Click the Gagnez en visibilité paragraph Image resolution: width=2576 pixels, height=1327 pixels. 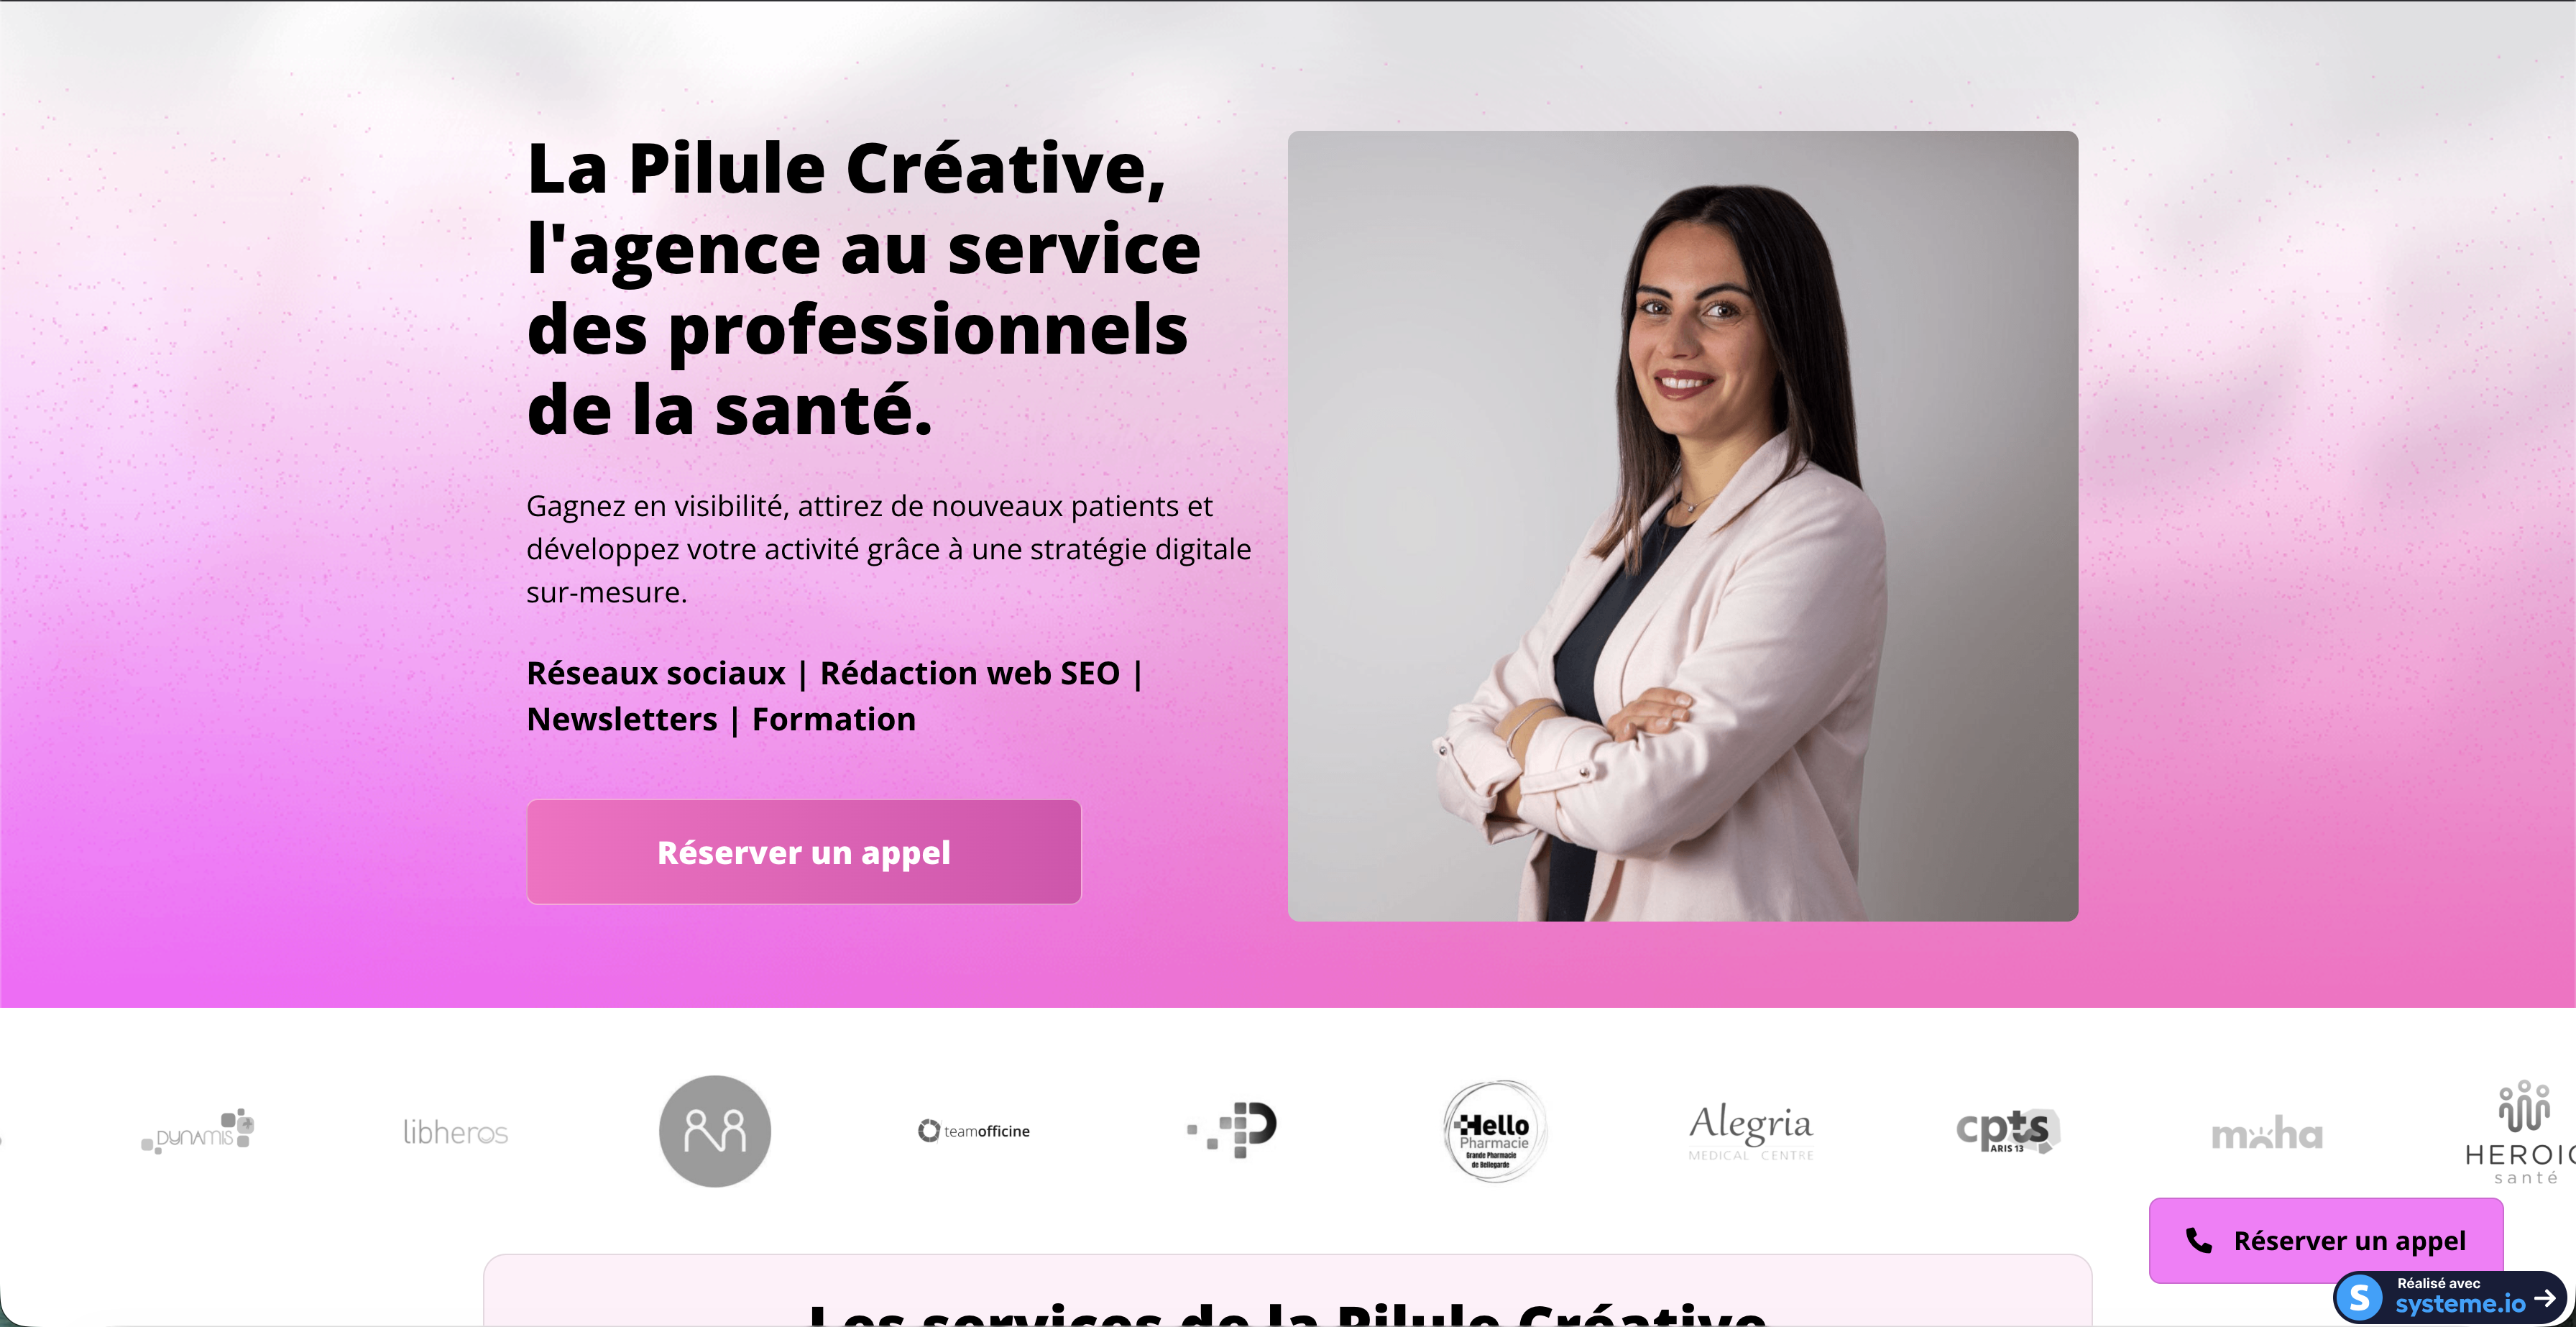click(889, 549)
